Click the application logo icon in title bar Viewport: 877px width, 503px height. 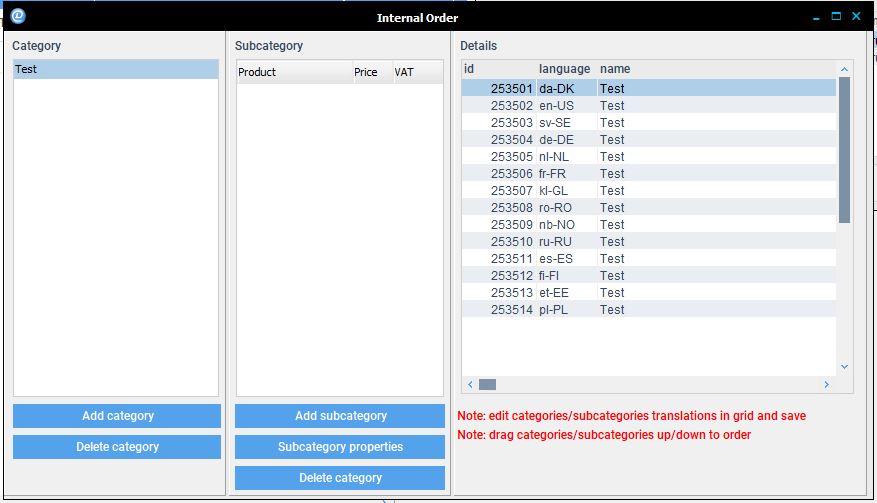[18, 16]
